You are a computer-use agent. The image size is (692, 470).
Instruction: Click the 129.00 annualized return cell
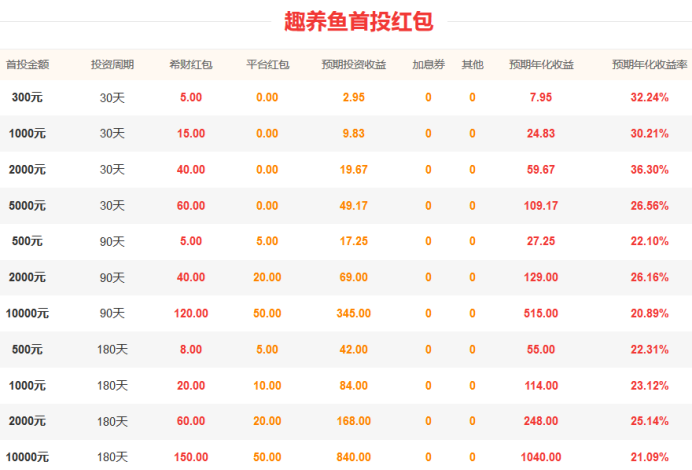point(541,277)
